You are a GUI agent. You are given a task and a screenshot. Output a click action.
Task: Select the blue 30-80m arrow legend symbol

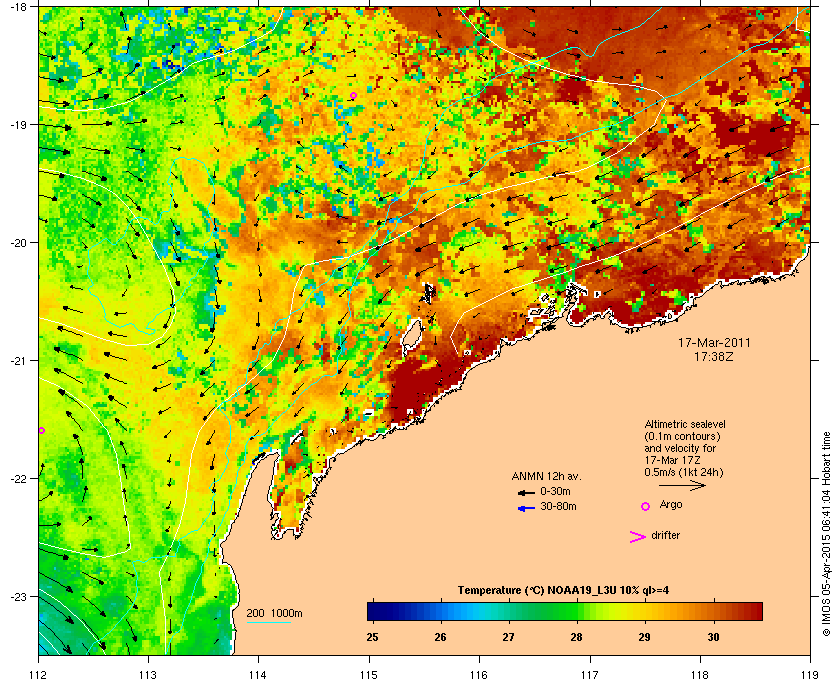(x=526, y=508)
